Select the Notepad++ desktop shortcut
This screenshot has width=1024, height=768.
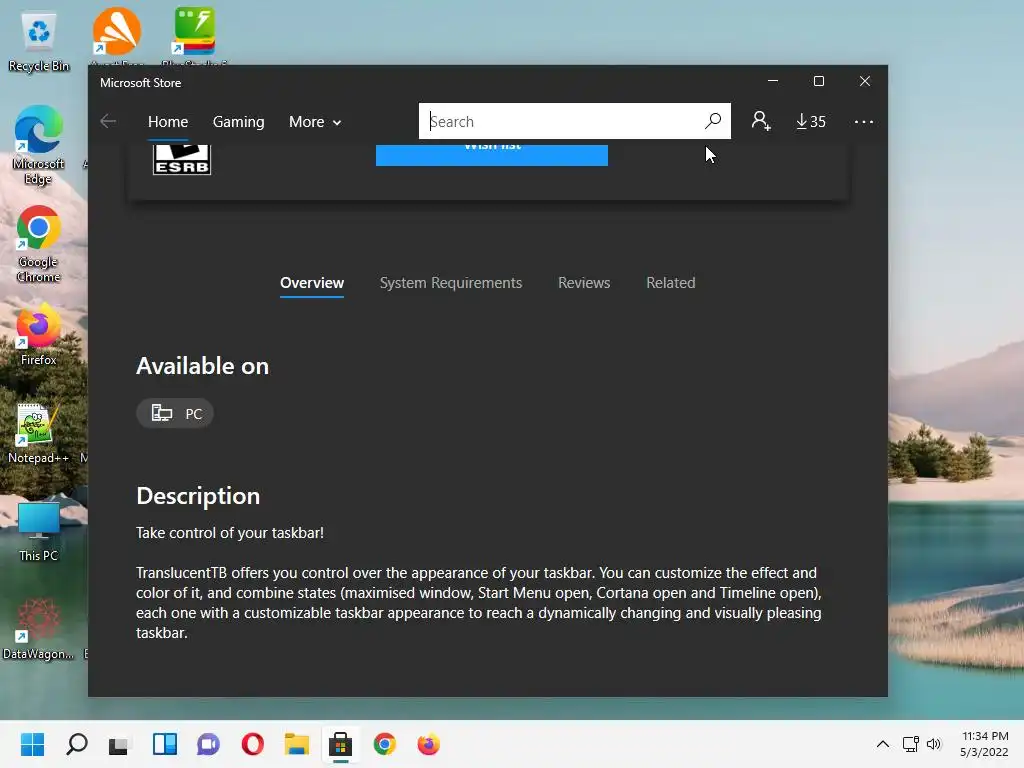pos(38,434)
